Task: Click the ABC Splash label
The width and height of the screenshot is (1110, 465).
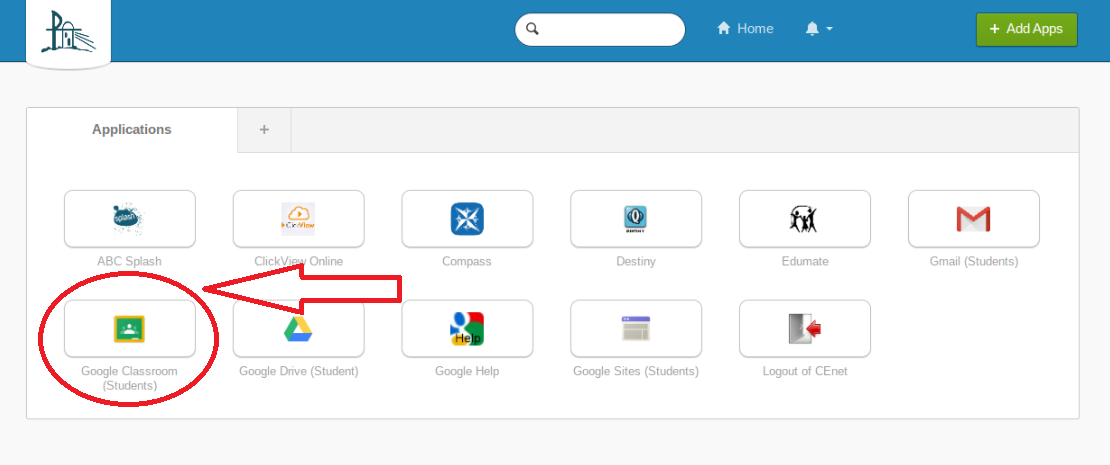Action: click(x=130, y=261)
